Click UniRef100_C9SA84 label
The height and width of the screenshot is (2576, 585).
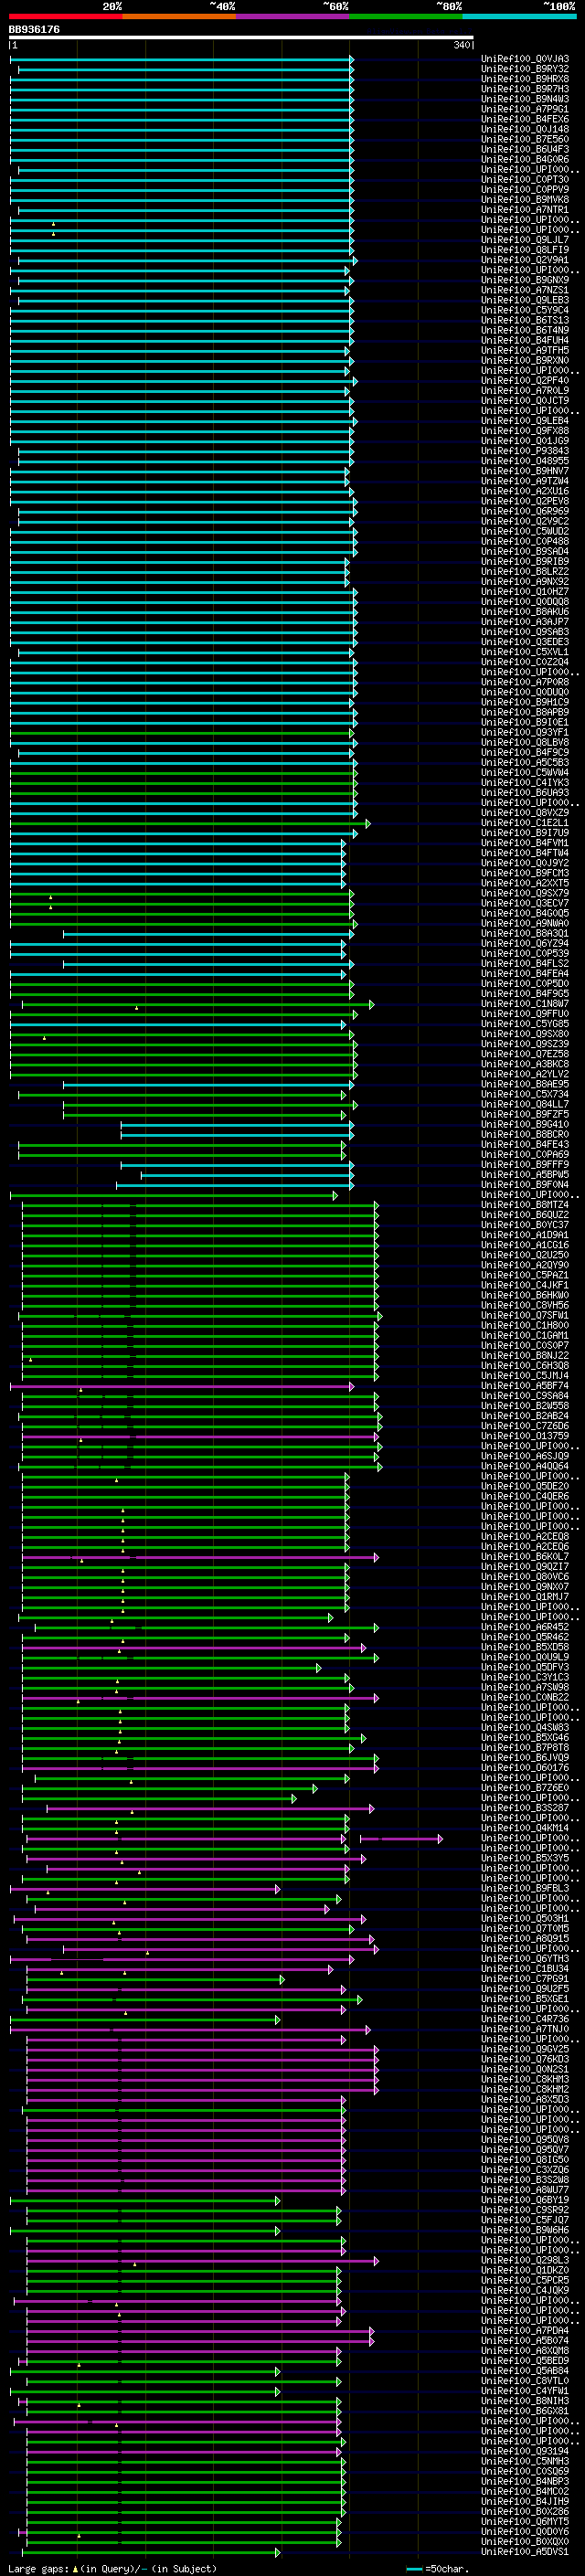[x=525, y=1396]
